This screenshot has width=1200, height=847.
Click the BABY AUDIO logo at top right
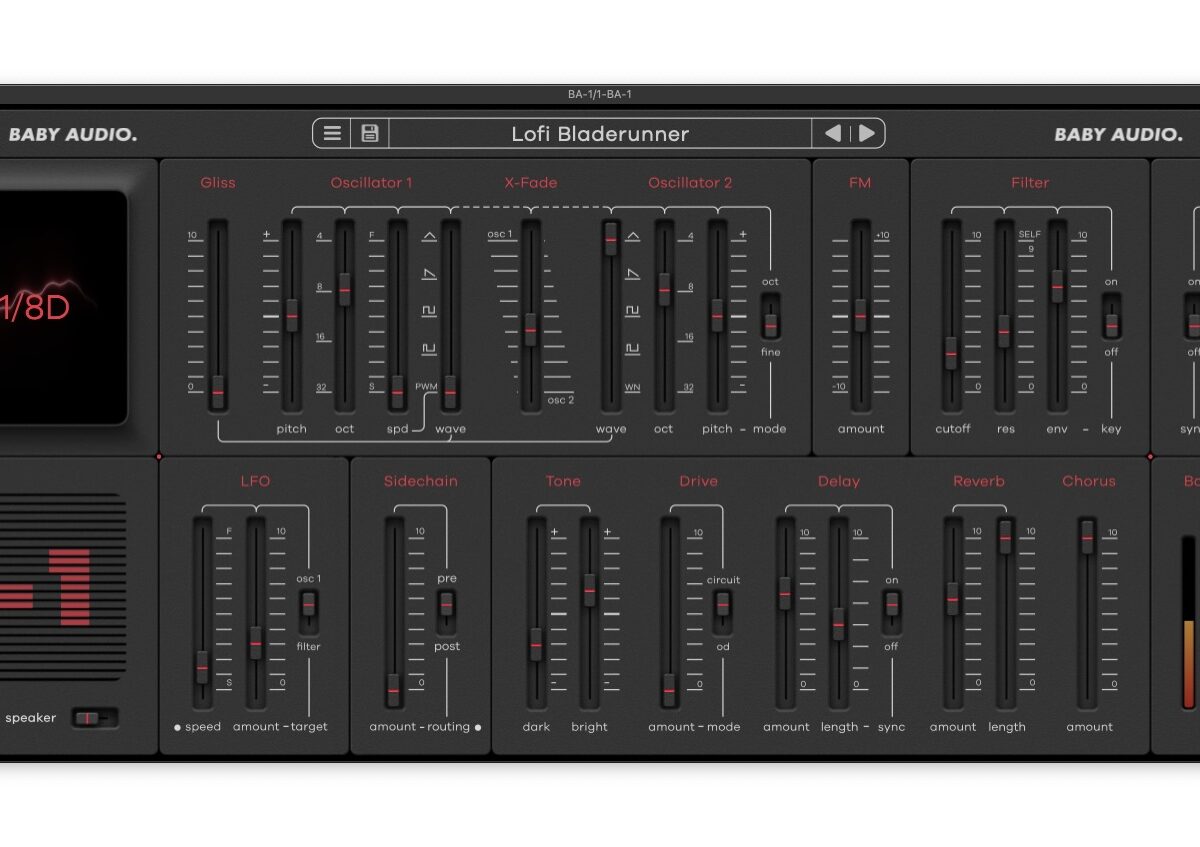tap(1118, 134)
